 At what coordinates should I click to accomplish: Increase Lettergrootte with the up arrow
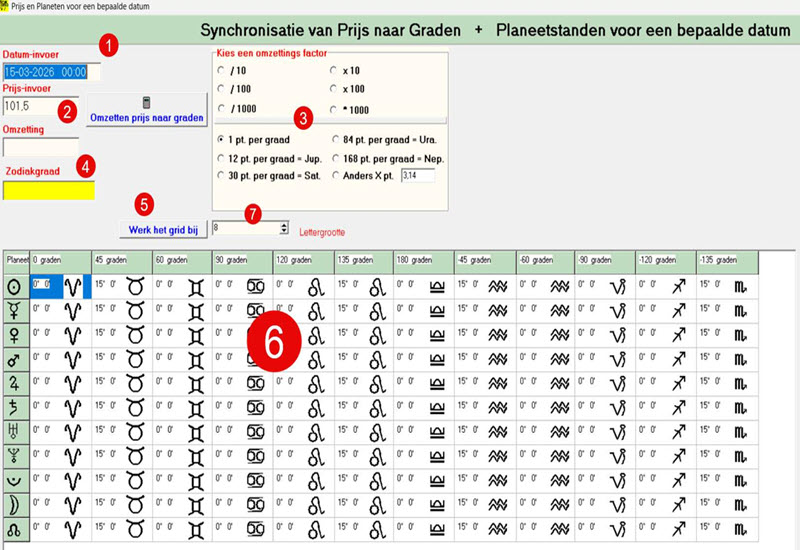click(284, 224)
